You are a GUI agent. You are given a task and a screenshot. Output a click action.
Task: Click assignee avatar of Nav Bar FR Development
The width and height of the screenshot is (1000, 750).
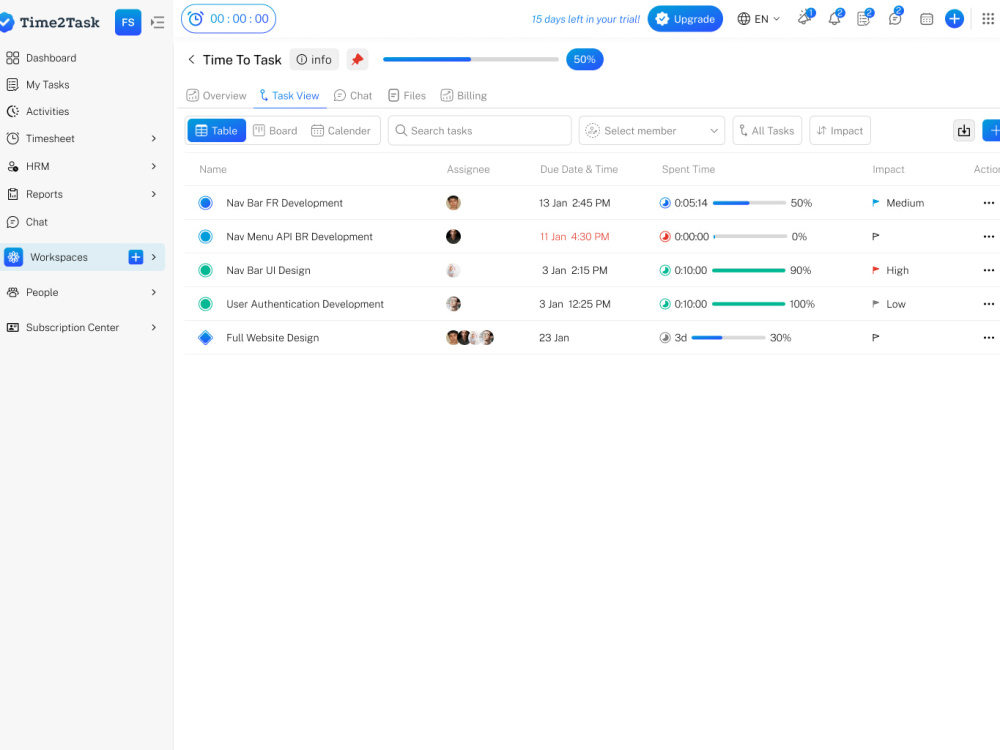[453, 203]
